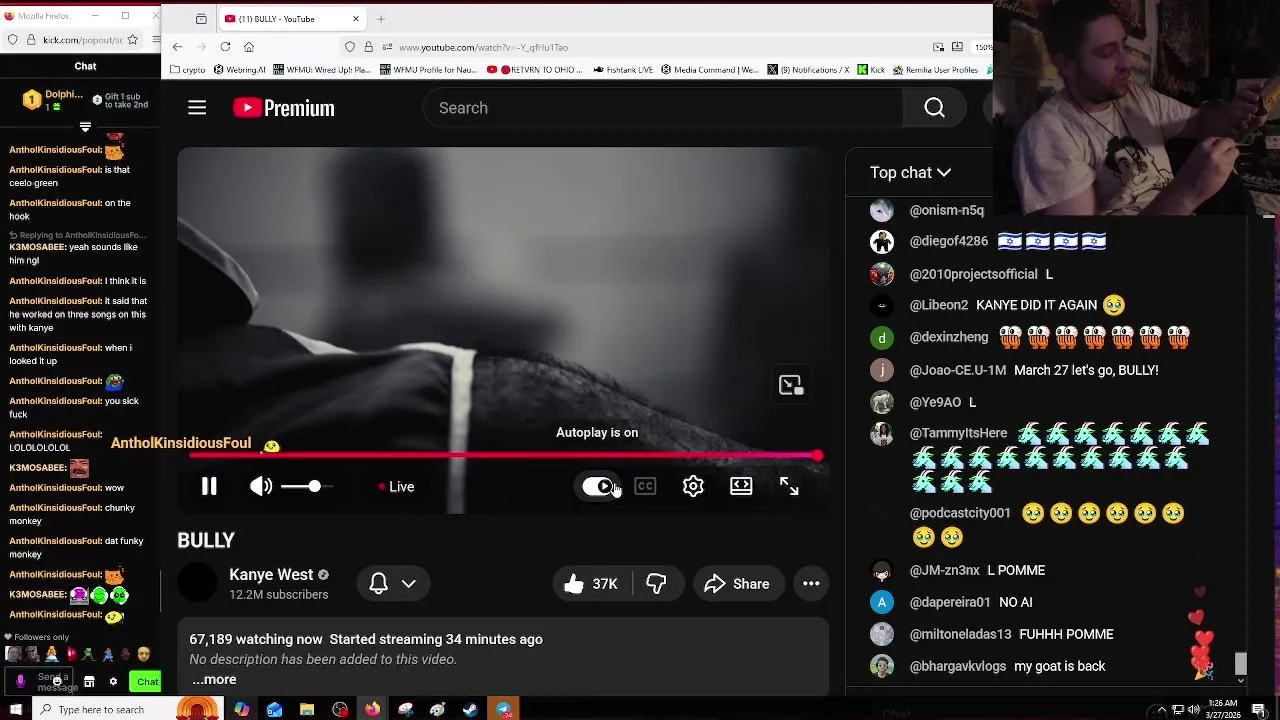Jump to the Live indicator
1280x720 pixels.
tap(396, 487)
